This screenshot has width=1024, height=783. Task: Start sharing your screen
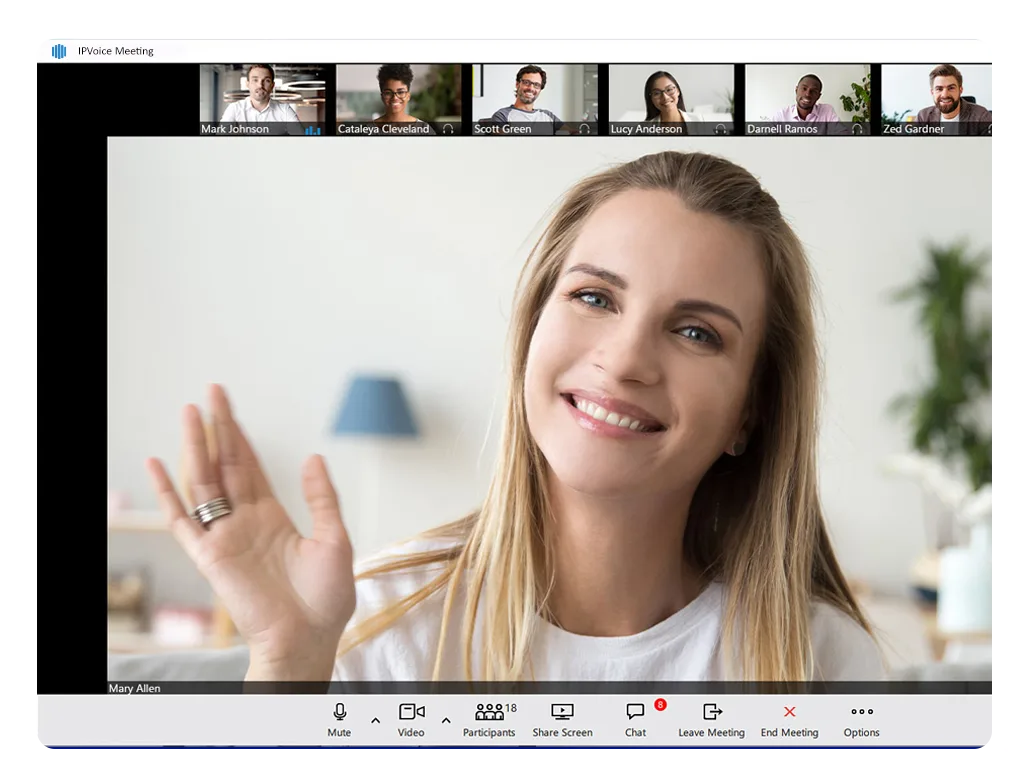click(562, 719)
